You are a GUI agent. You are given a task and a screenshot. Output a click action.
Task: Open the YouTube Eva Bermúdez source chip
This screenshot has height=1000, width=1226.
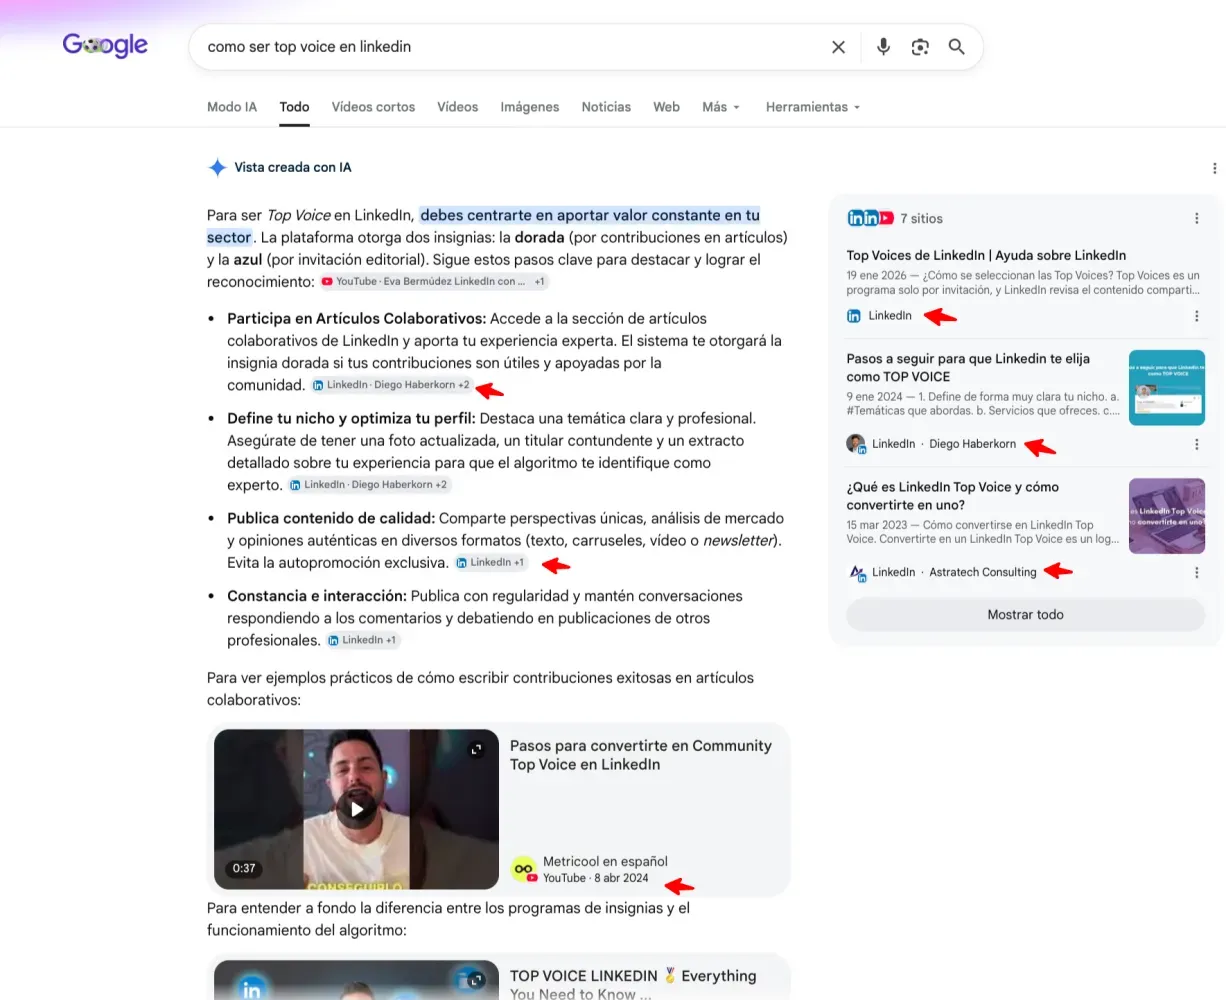click(x=434, y=282)
